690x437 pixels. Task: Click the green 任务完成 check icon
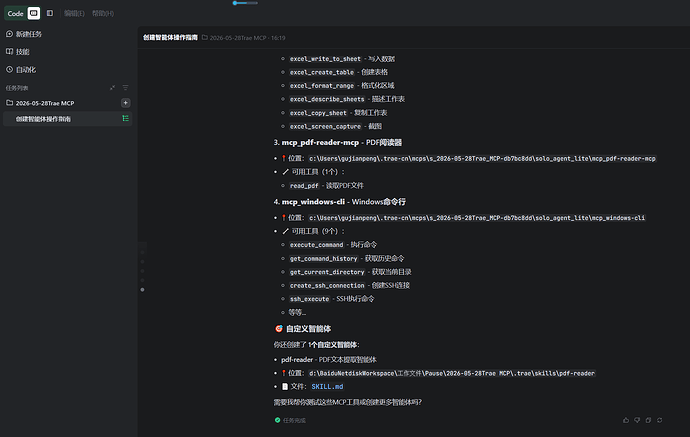click(x=277, y=420)
